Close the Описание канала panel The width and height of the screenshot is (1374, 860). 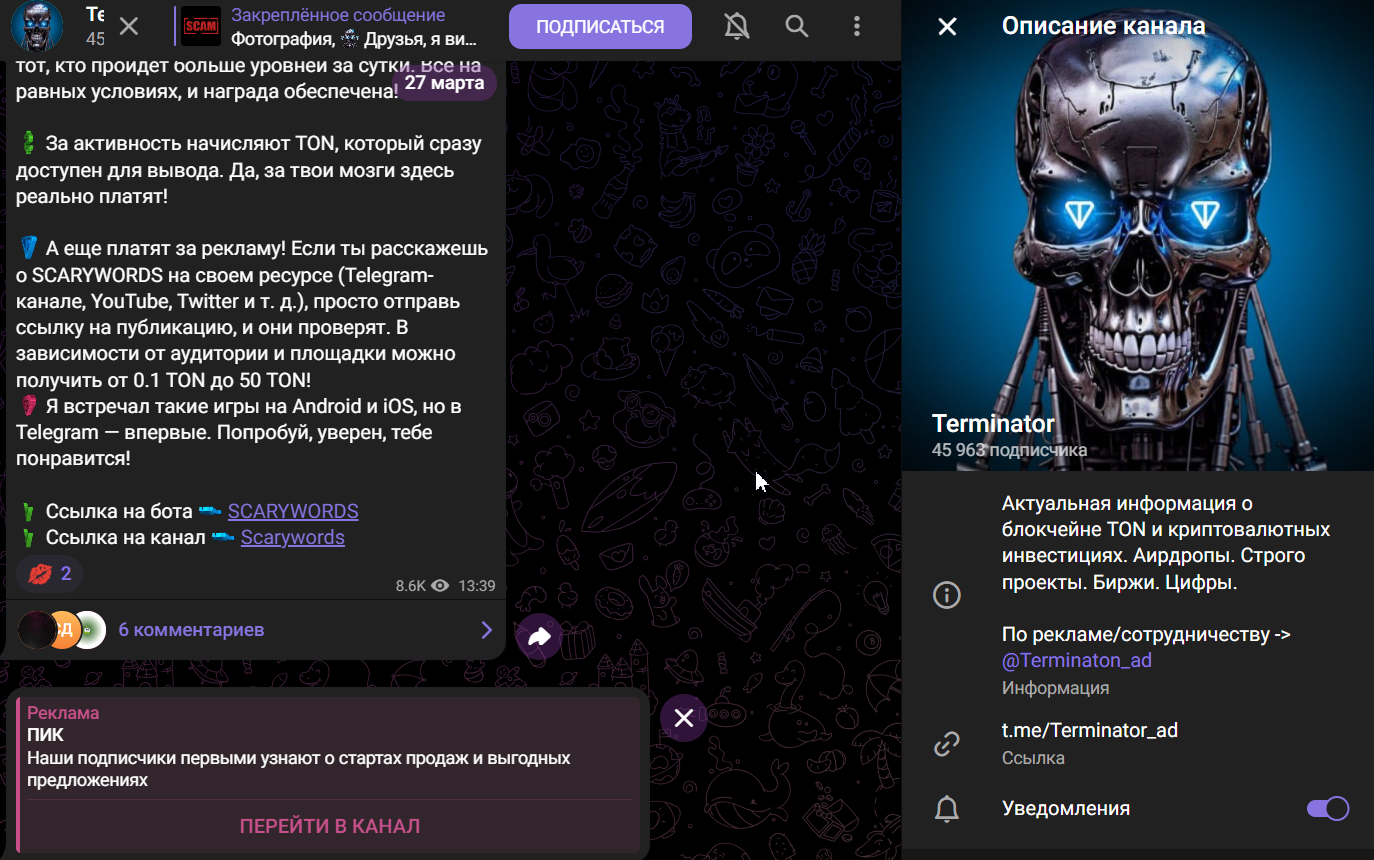pos(947,27)
